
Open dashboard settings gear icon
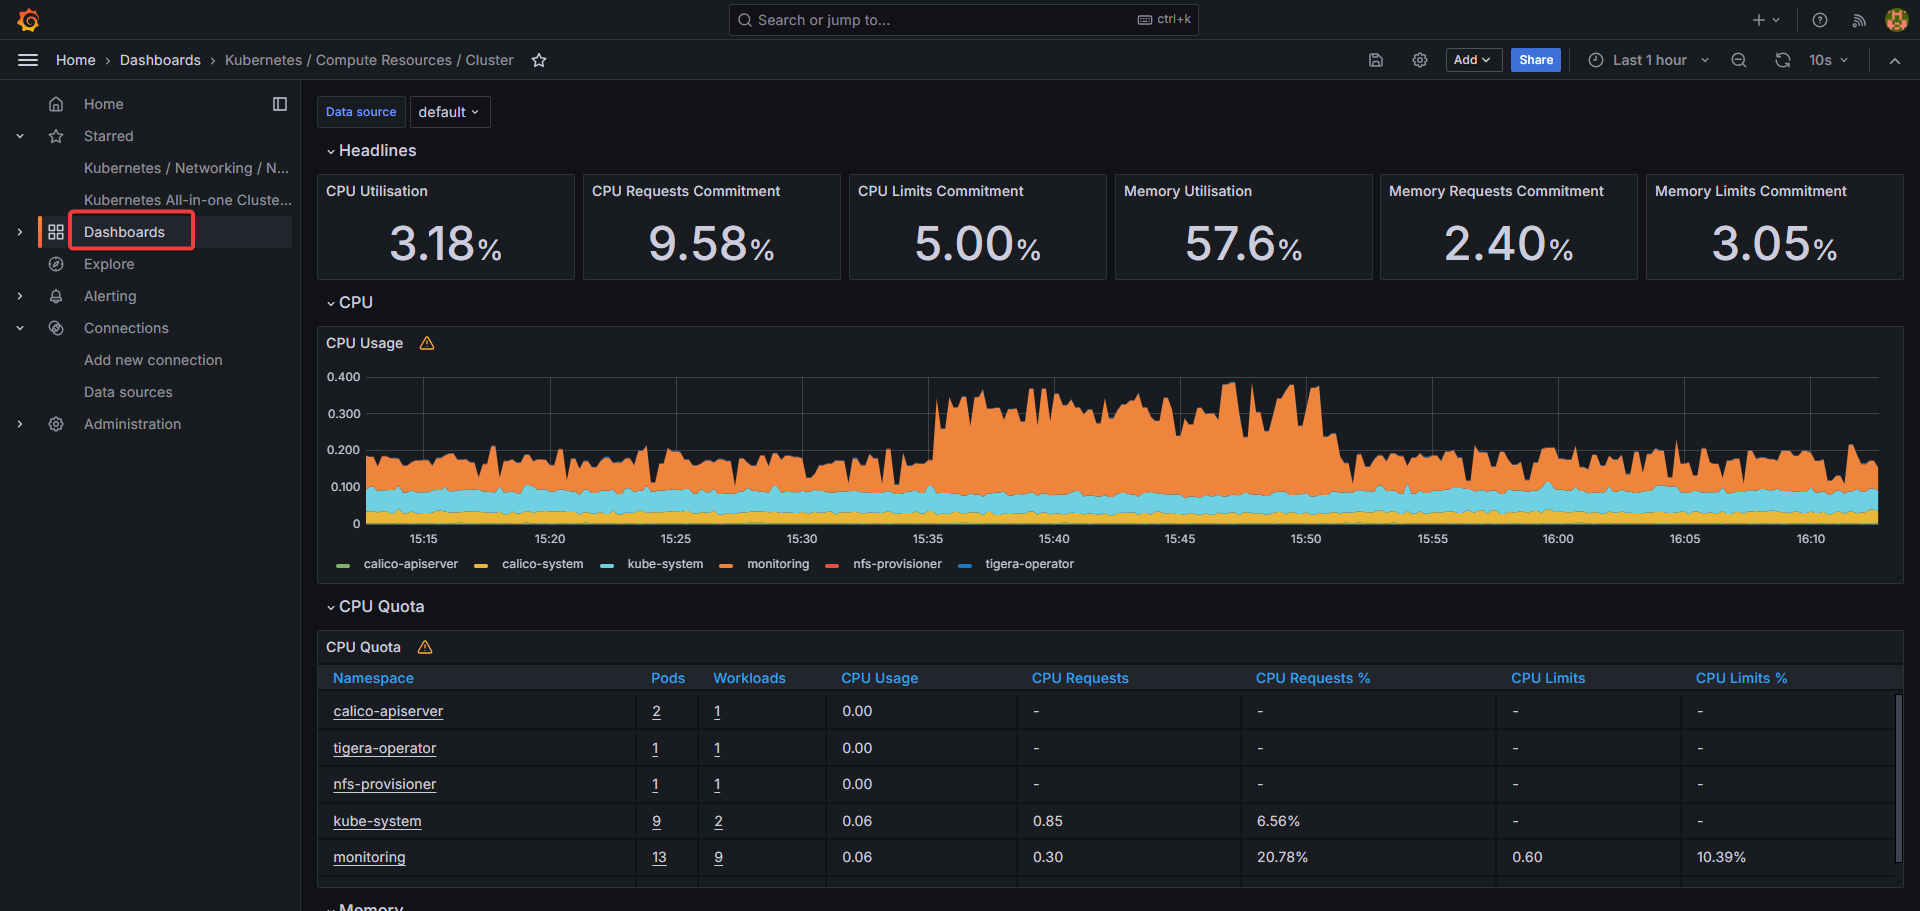(1419, 60)
